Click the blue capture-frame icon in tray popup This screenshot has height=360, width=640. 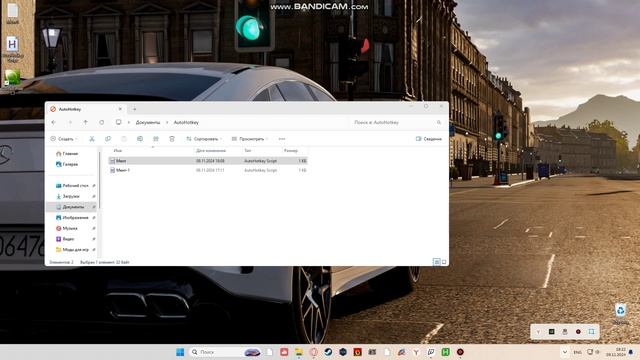[x=591, y=332]
